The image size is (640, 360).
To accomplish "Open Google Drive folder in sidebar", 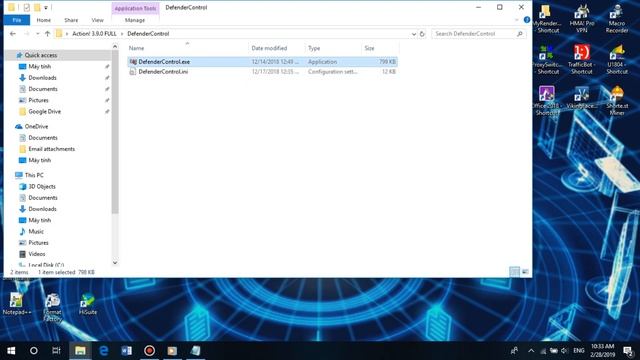I will [x=44, y=111].
